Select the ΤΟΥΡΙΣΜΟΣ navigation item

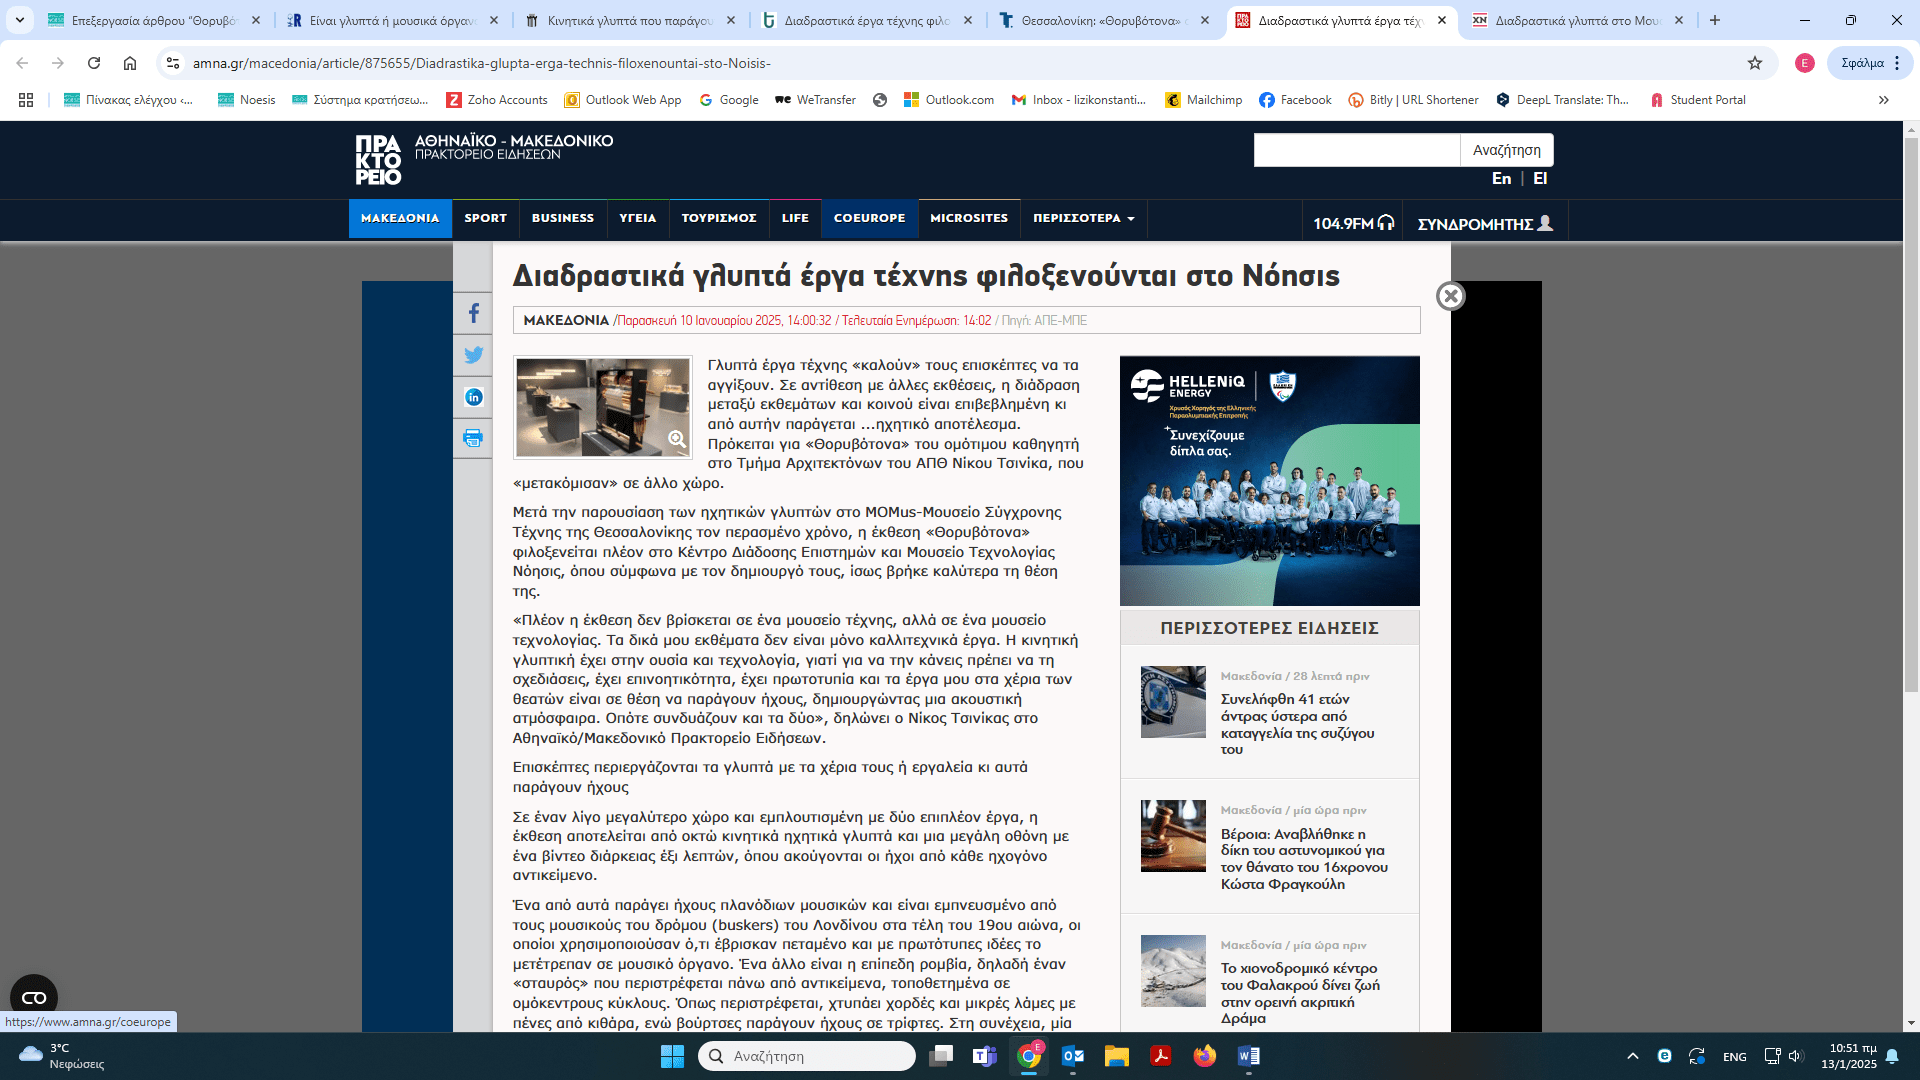pyautogui.click(x=718, y=218)
